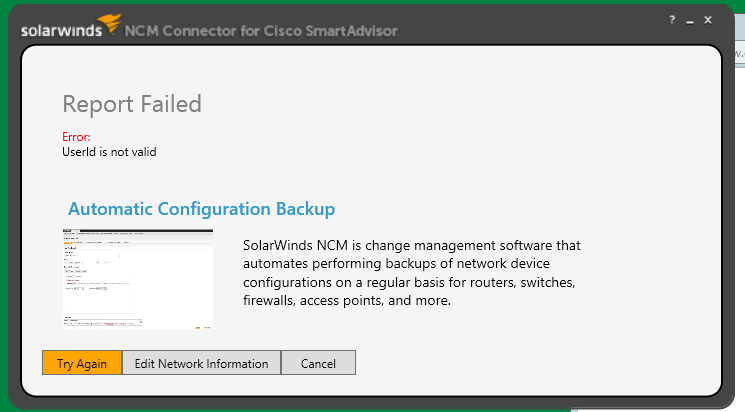Image resolution: width=745 pixels, height=412 pixels.
Task: Minimize the NCM Connector window
Action: [x=690, y=21]
